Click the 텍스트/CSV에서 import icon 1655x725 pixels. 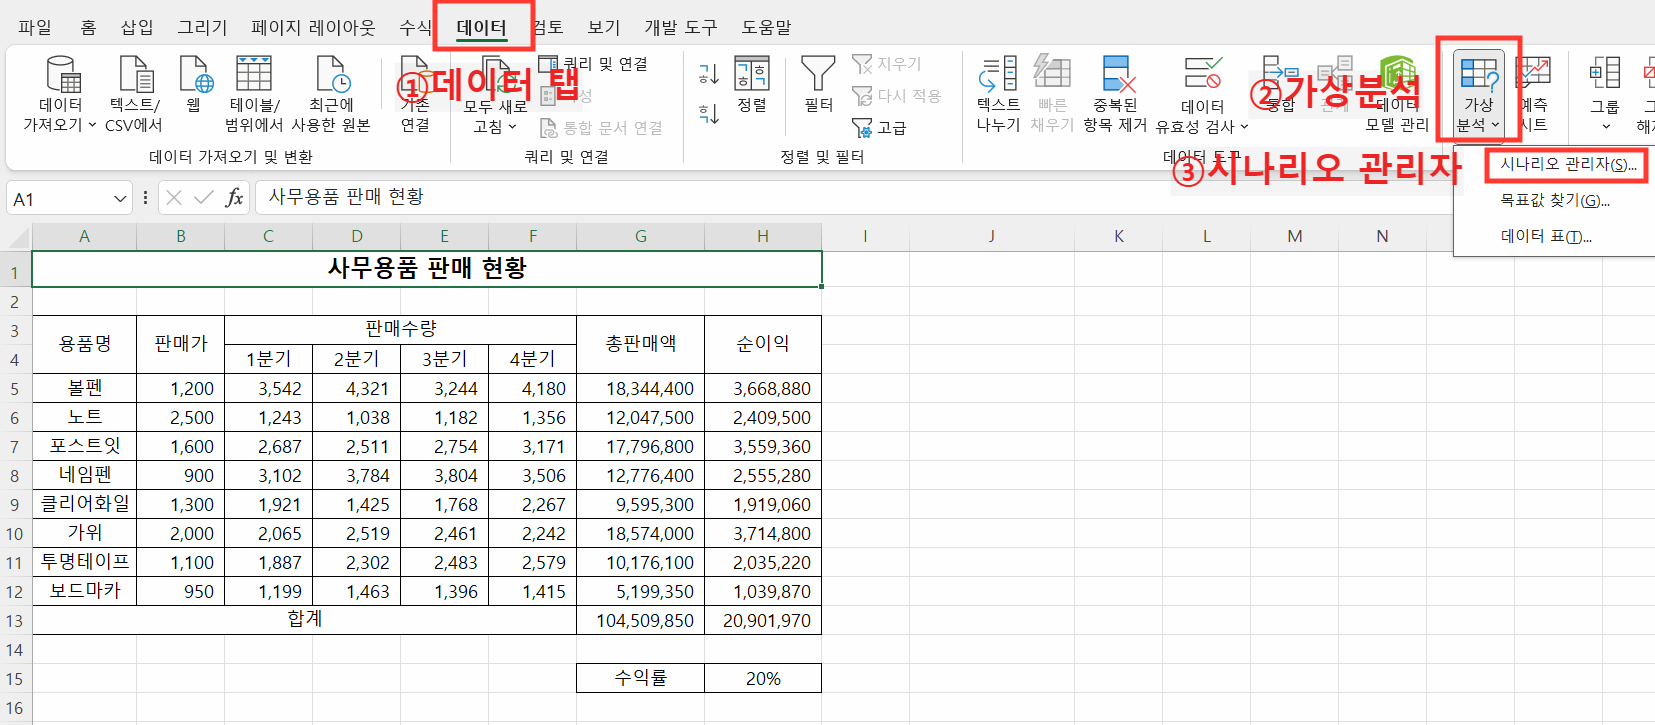coord(135,75)
